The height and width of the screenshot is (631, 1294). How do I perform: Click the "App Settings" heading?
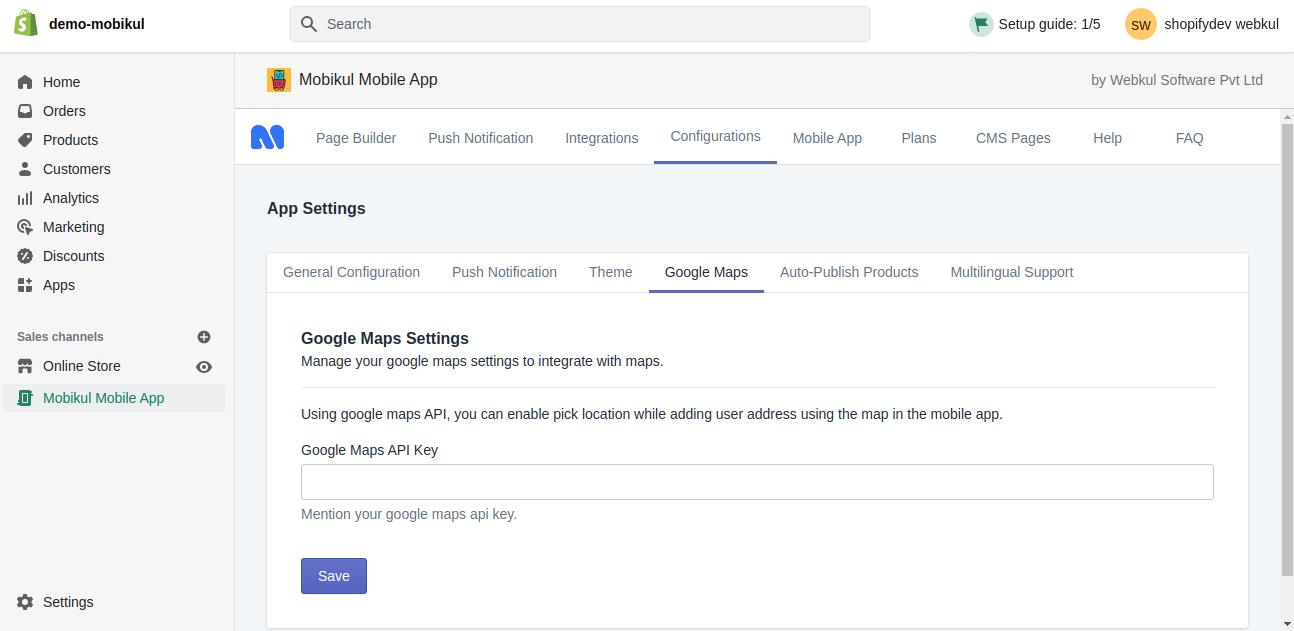316,208
